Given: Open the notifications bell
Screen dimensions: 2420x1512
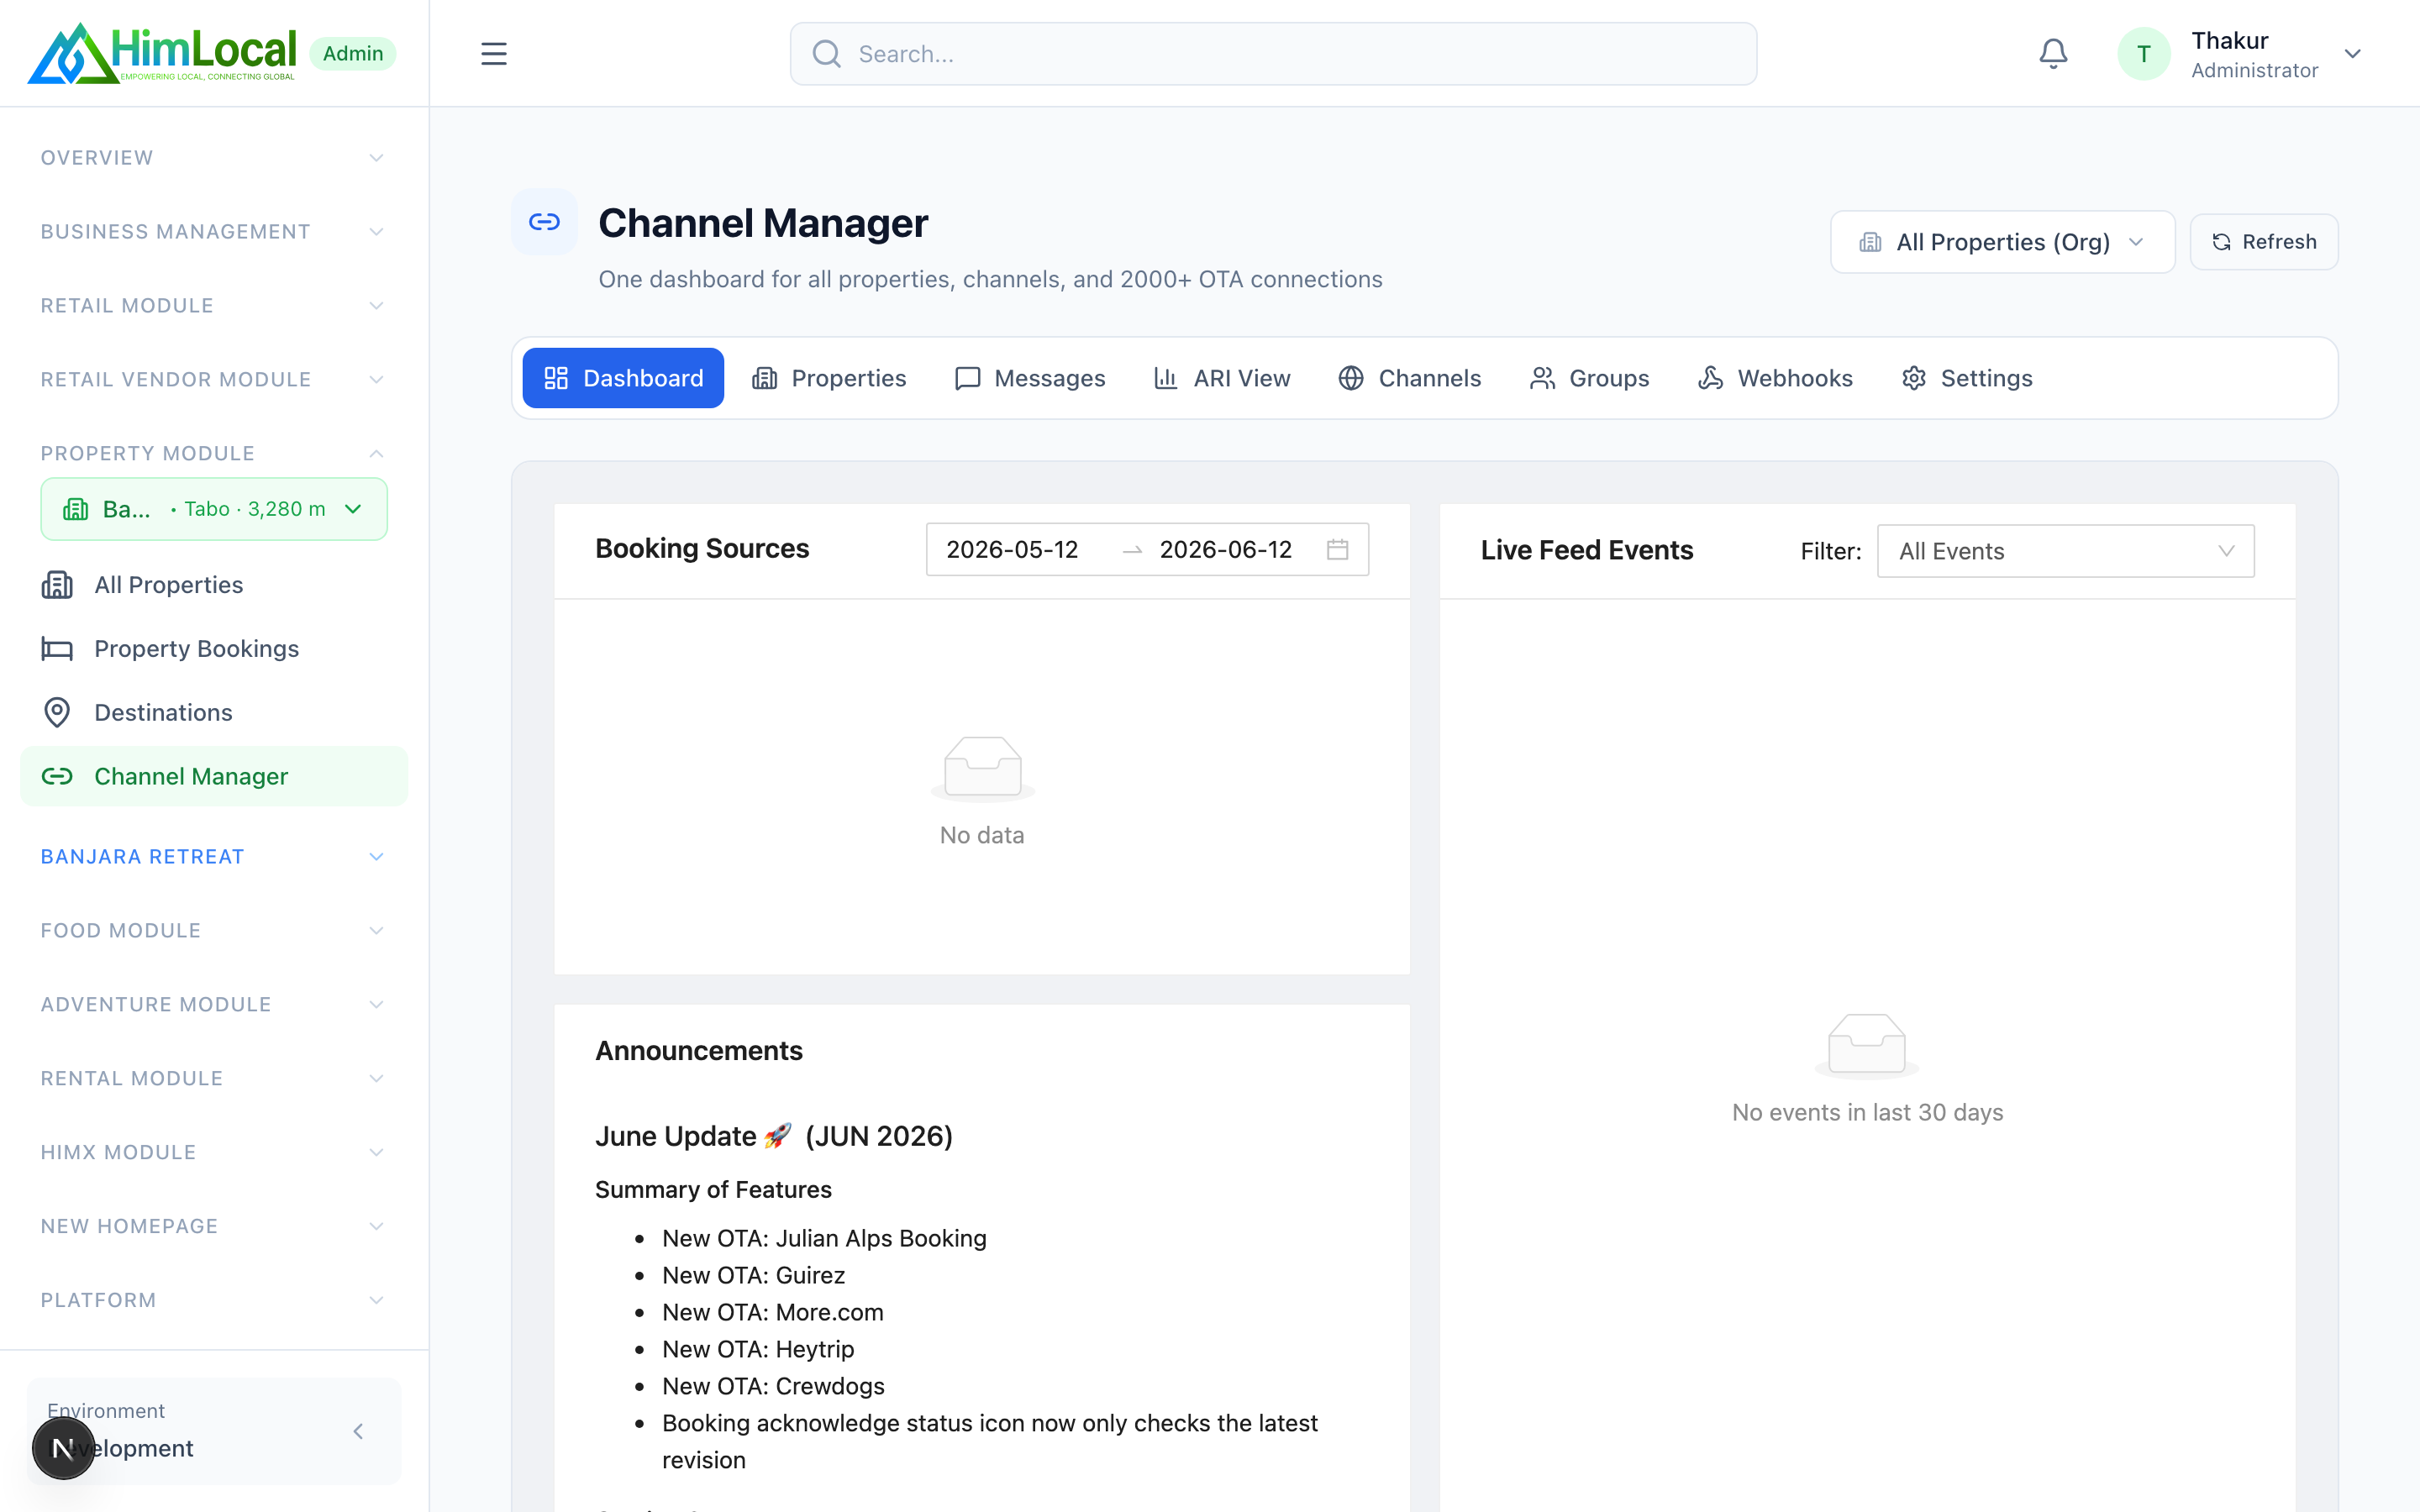Looking at the screenshot, I should tap(2053, 54).
